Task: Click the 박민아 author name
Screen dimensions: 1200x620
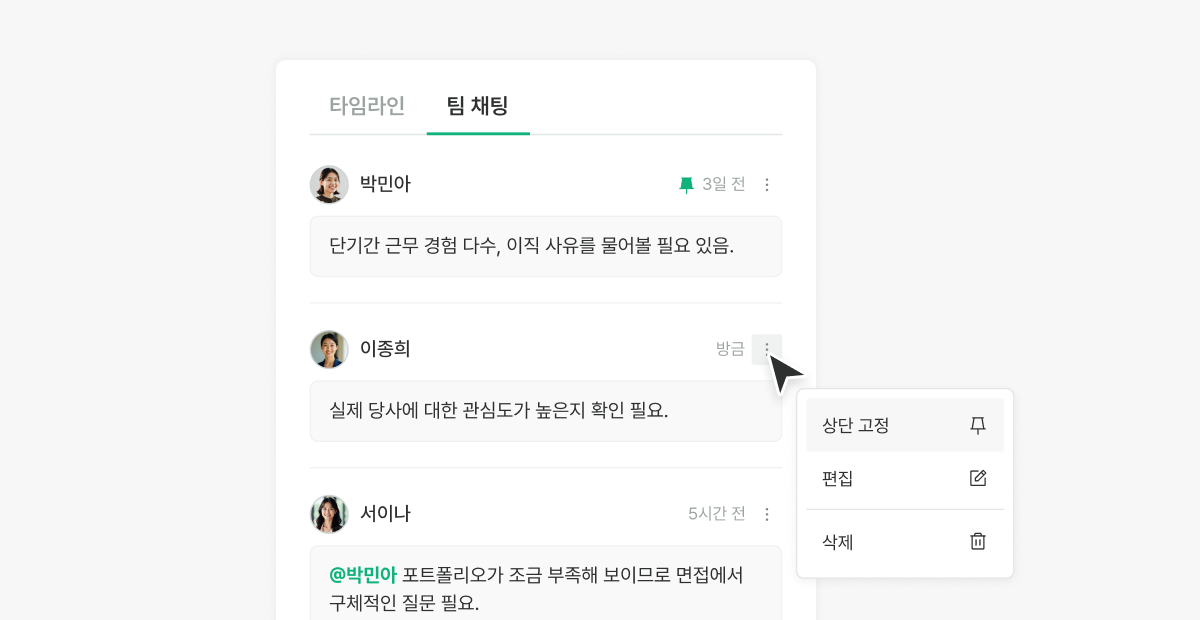Action: (386, 185)
